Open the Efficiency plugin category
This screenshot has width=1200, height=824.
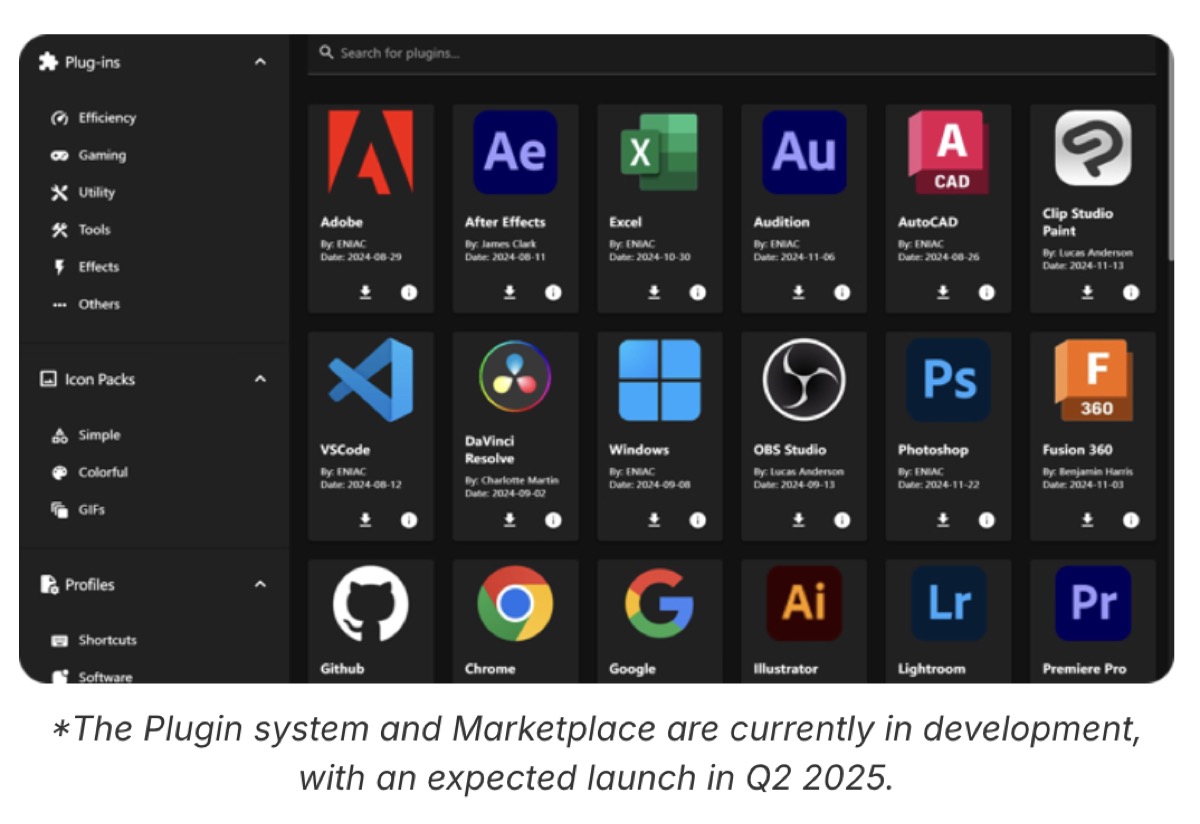[x=106, y=118]
